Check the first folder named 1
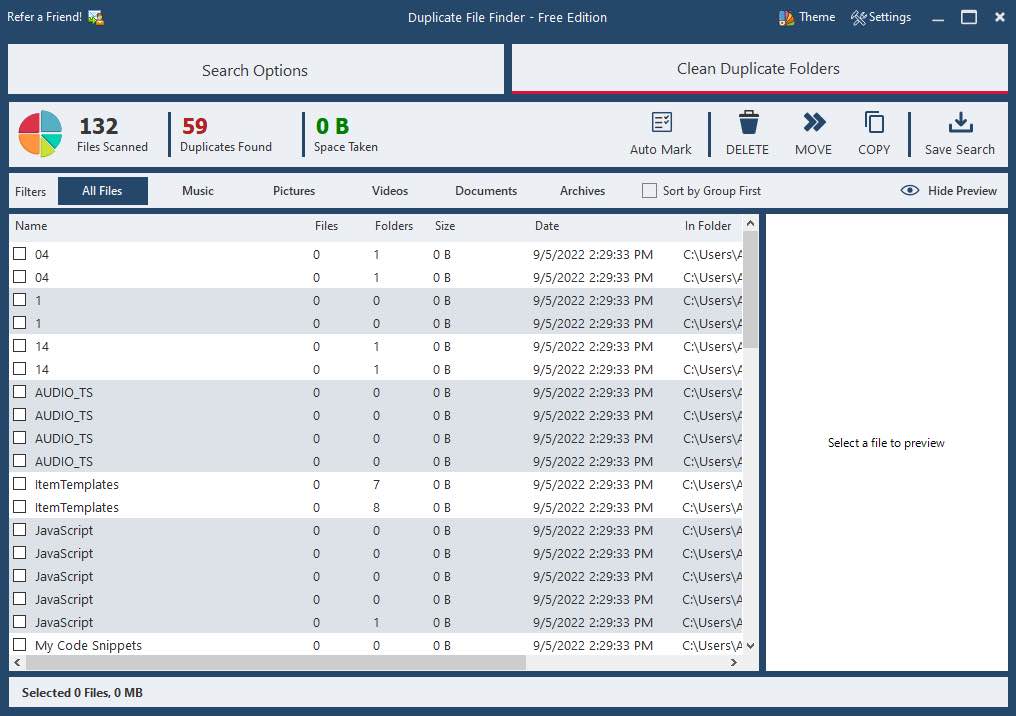Viewport: 1016px width, 716px height. coord(20,300)
